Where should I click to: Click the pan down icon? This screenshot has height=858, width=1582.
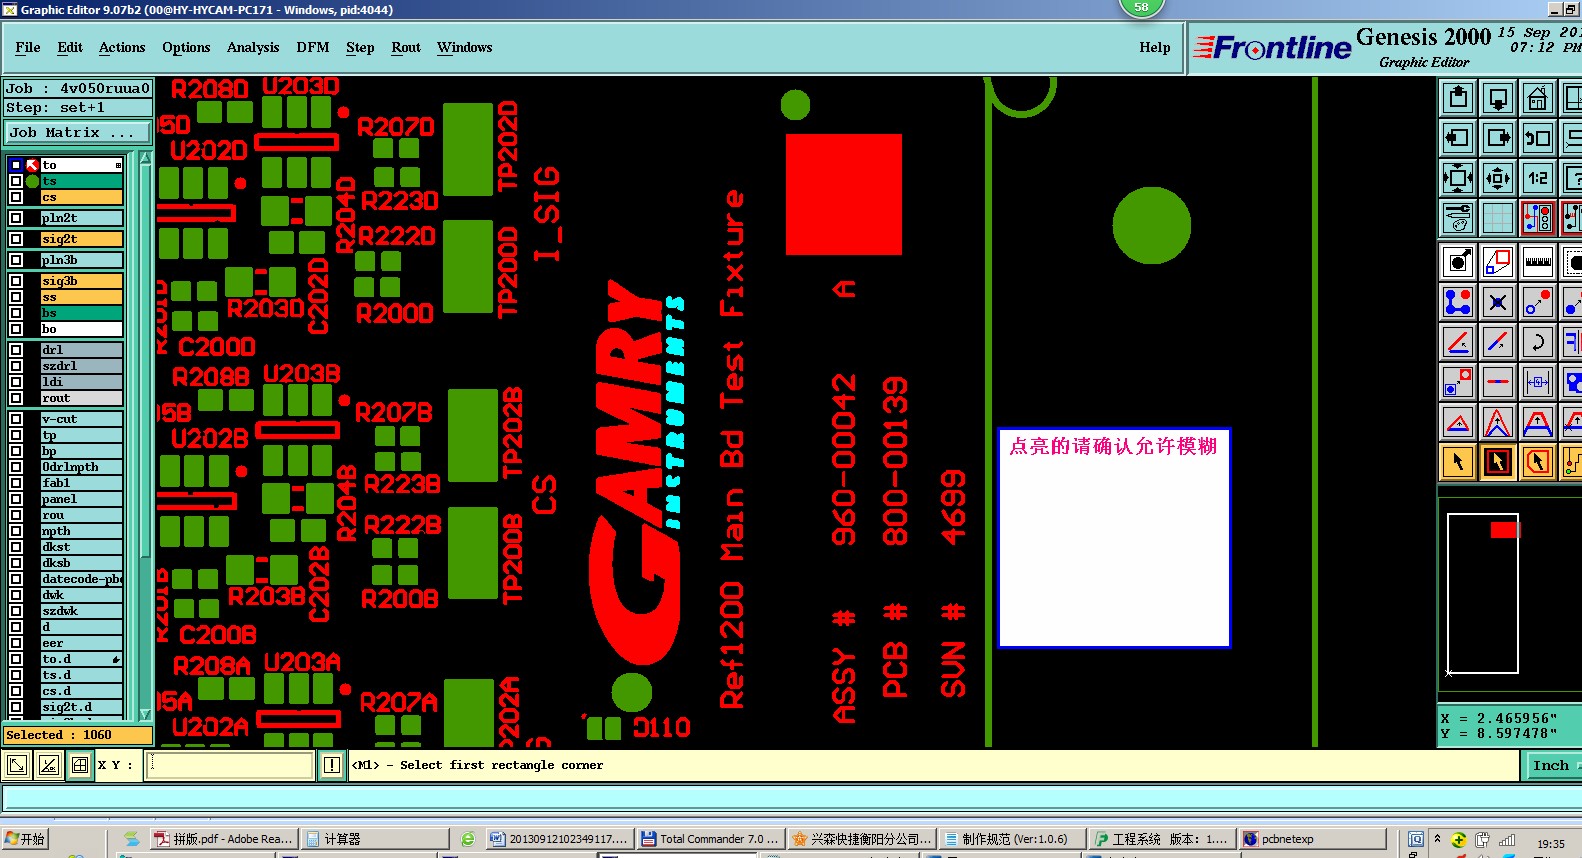1498,98
